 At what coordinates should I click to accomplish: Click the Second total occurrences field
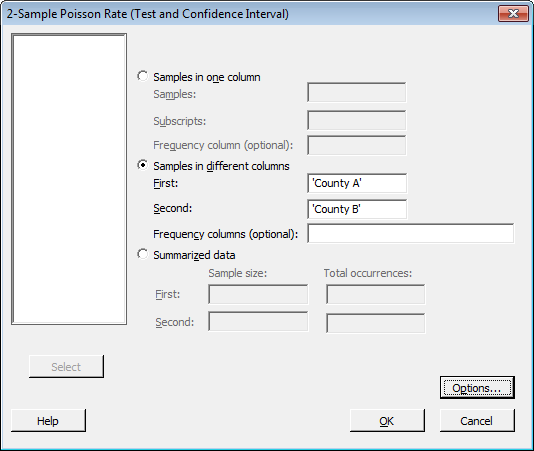pyautogui.click(x=376, y=323)
